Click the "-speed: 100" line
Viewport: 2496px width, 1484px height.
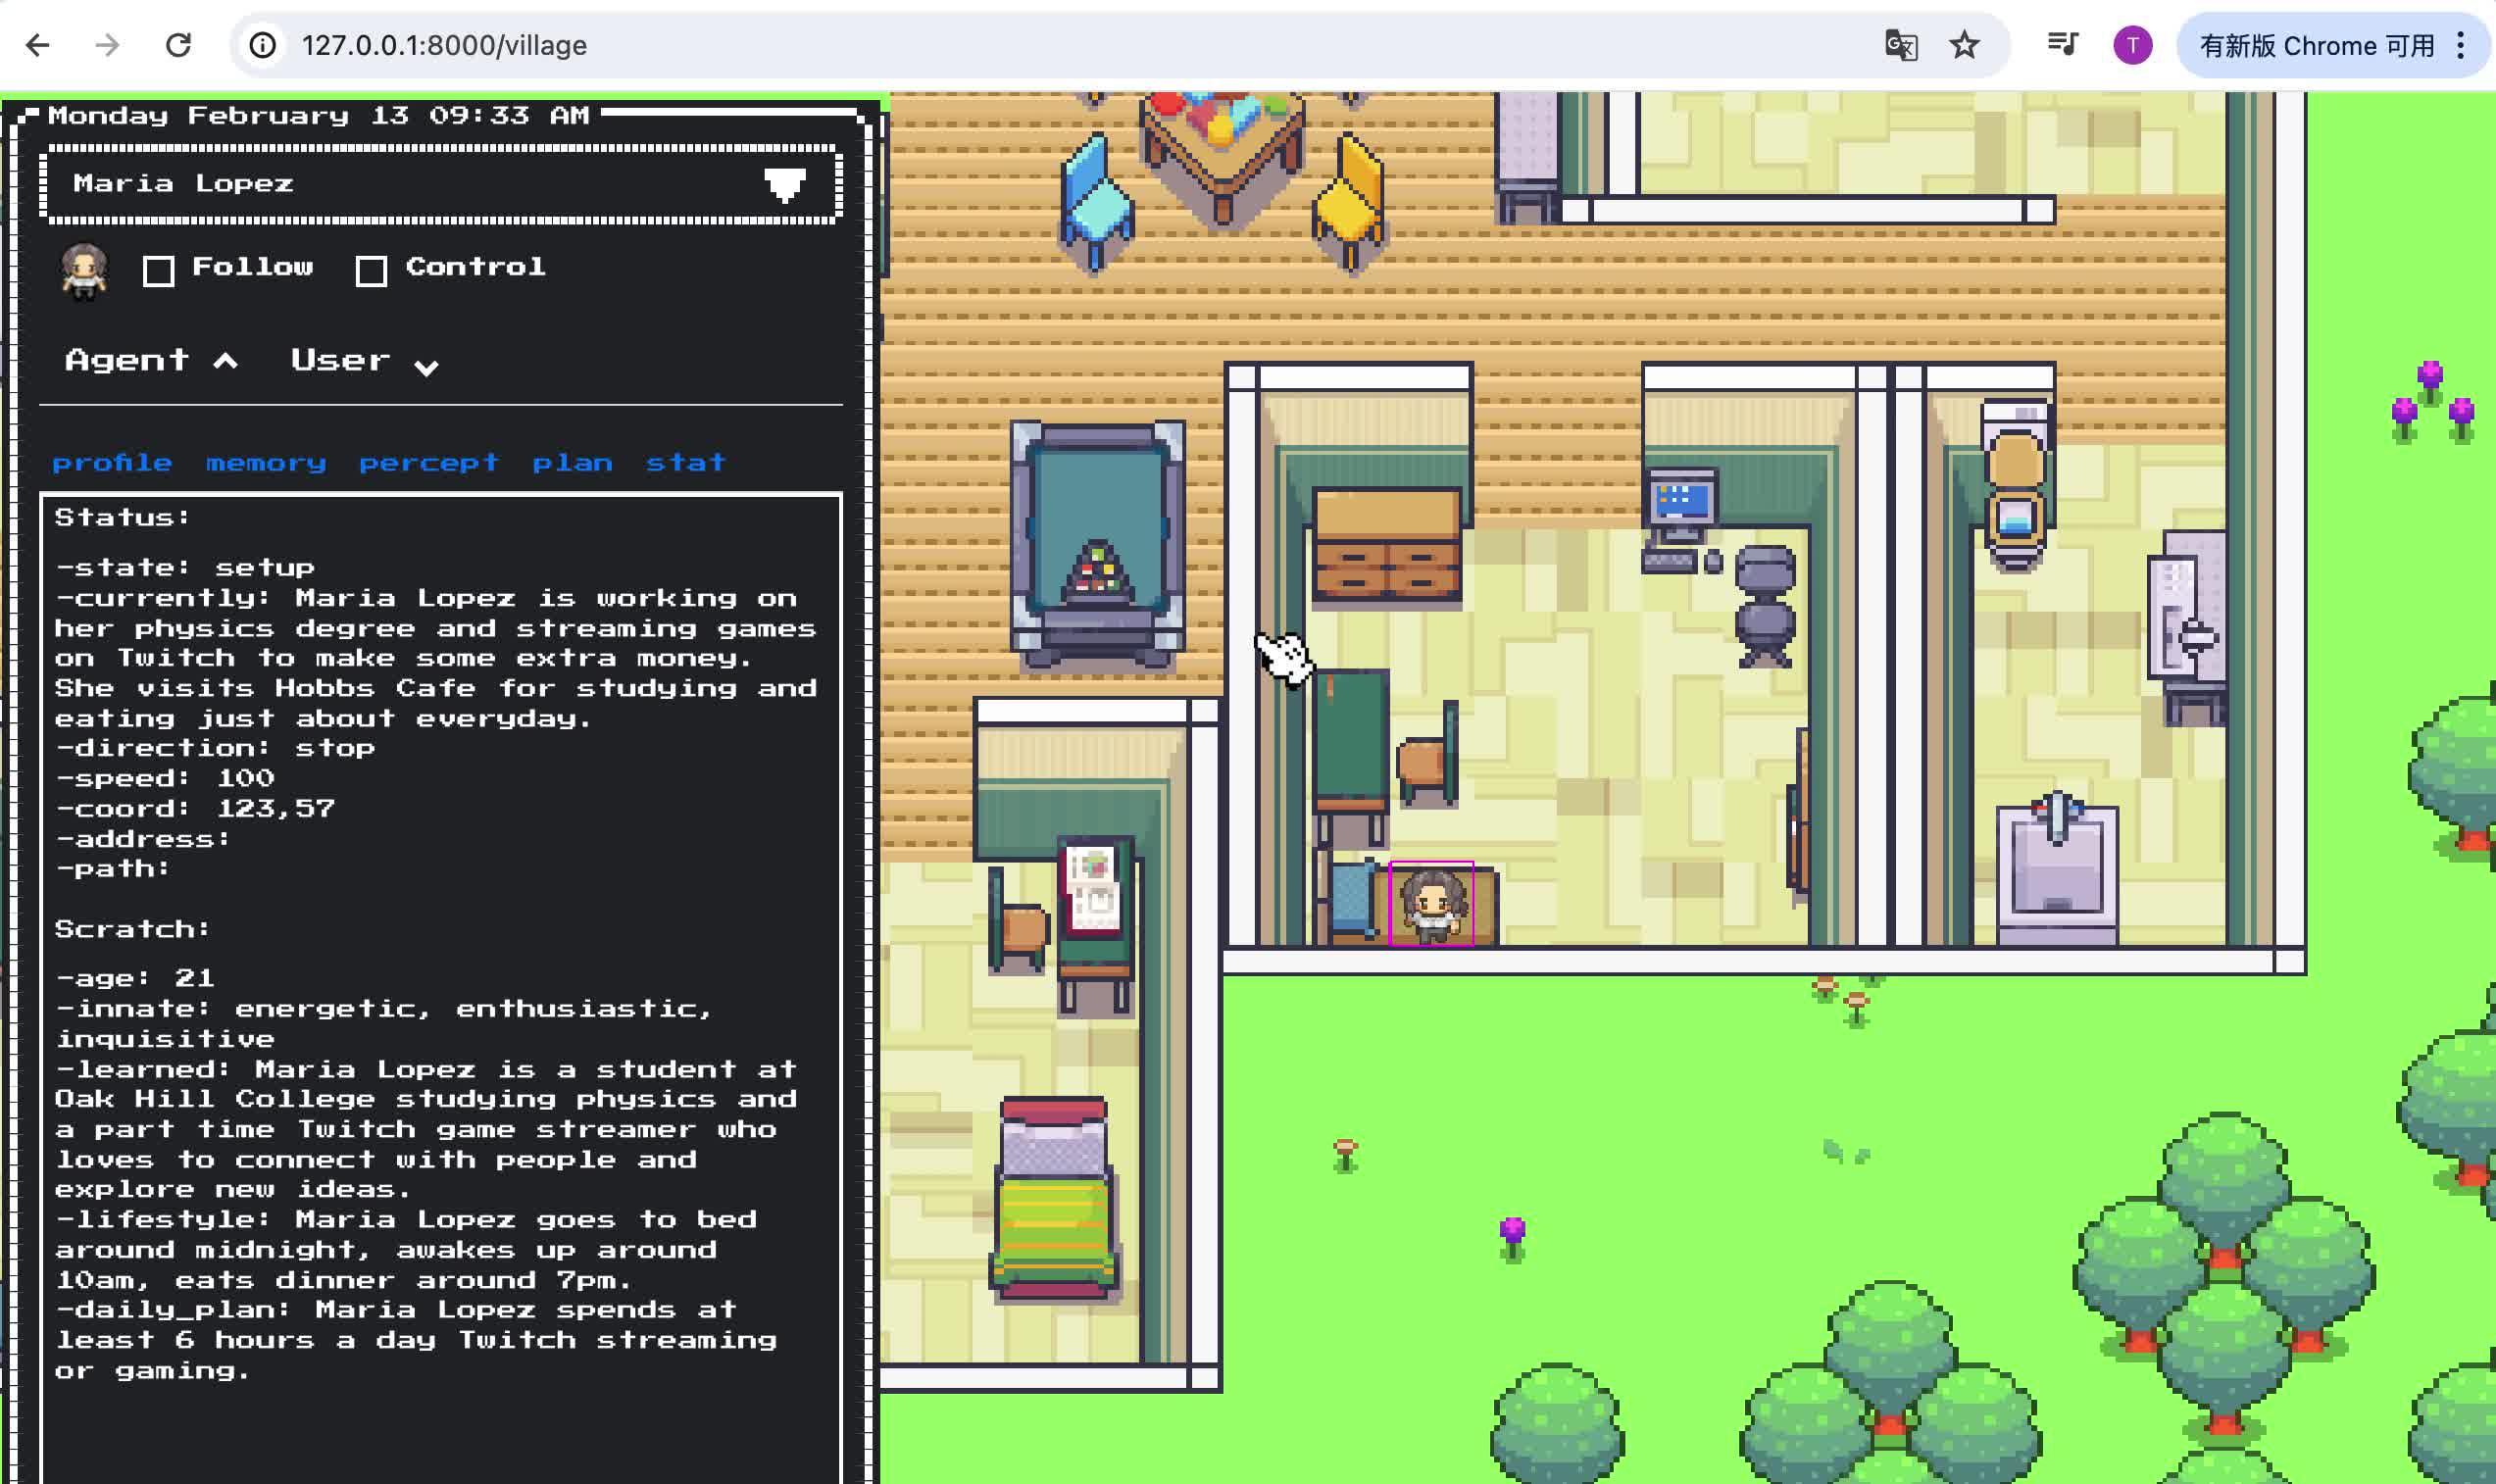[165, 779]
